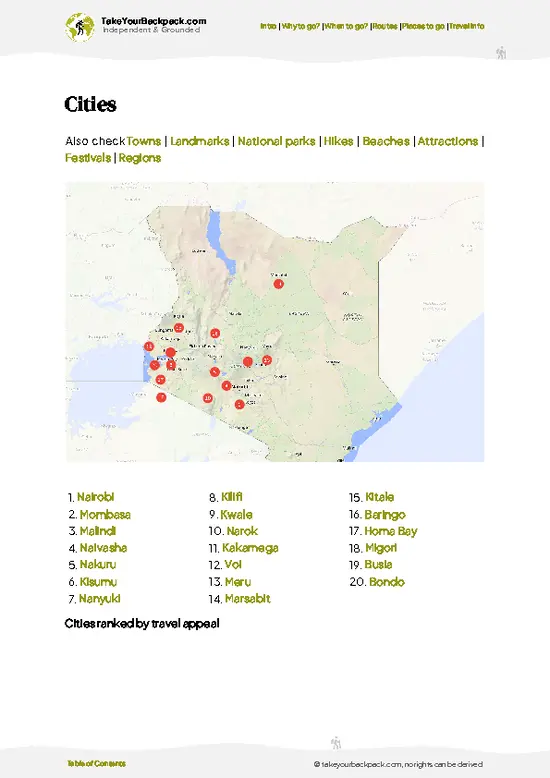Open Narok city link
This screenshot has height=778, width=550.
point(242,531)
